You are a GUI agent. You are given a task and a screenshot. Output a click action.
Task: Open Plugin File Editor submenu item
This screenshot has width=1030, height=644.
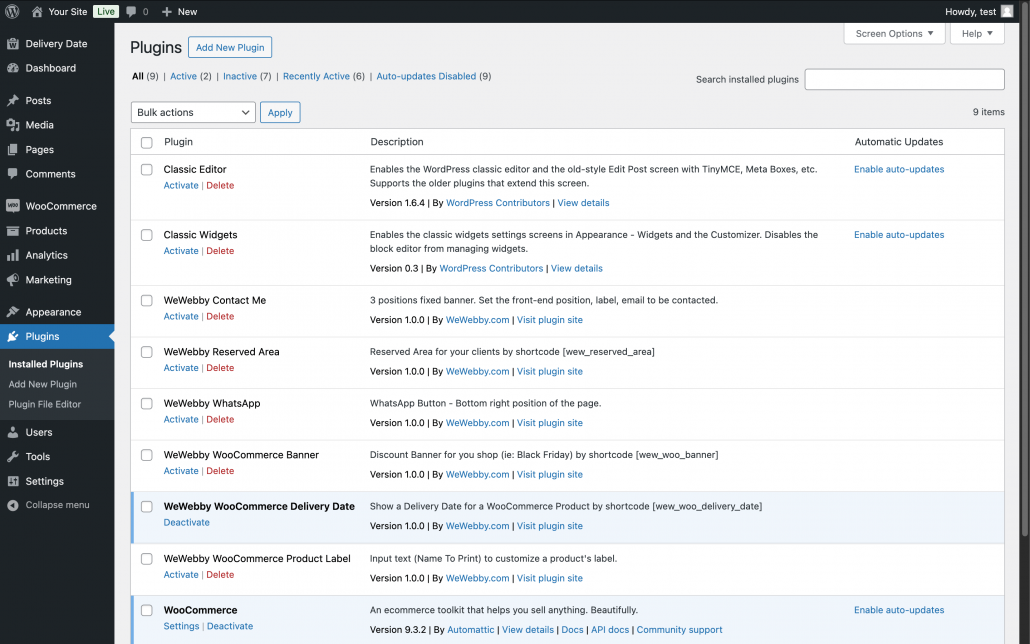pos(45,404)
